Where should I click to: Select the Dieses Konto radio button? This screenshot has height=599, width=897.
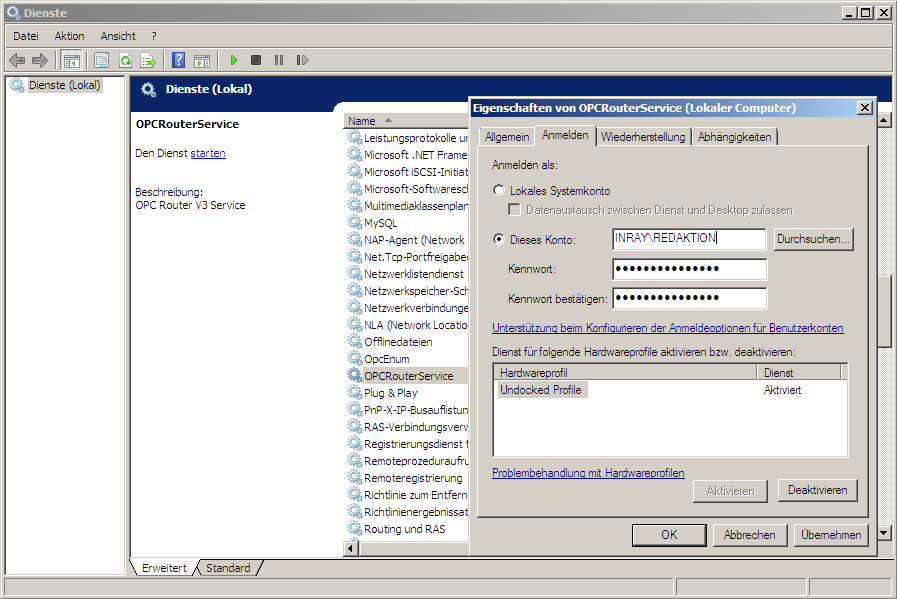pyautogui.click(x=497, y=239)
